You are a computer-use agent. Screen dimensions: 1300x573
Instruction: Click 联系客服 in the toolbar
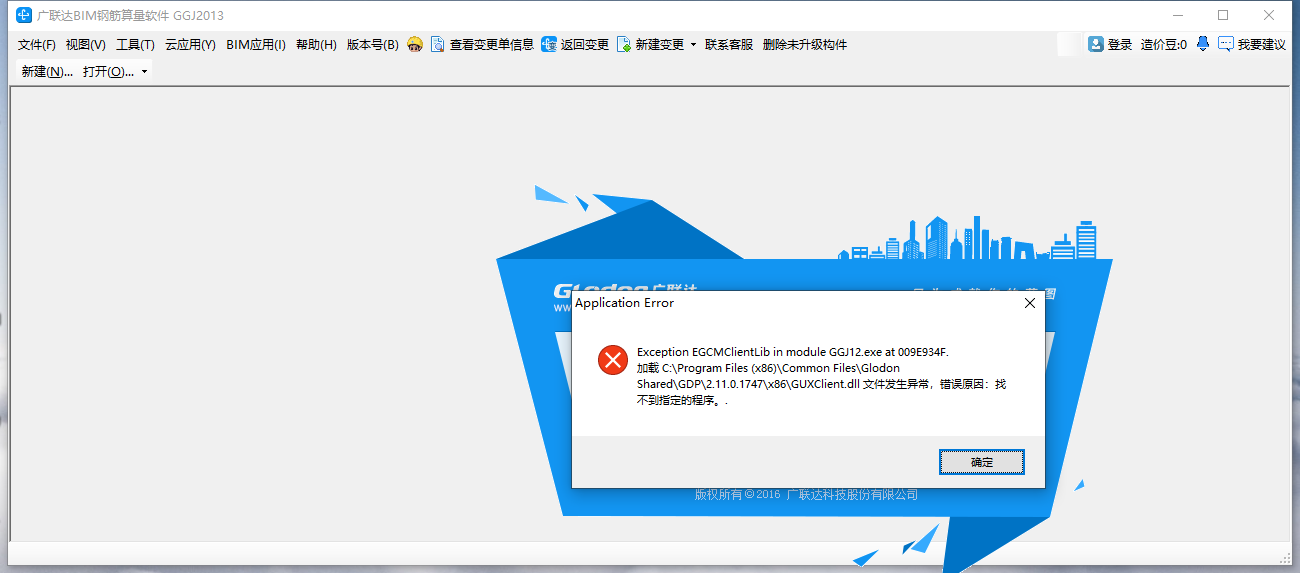click(x=729, y=45)
